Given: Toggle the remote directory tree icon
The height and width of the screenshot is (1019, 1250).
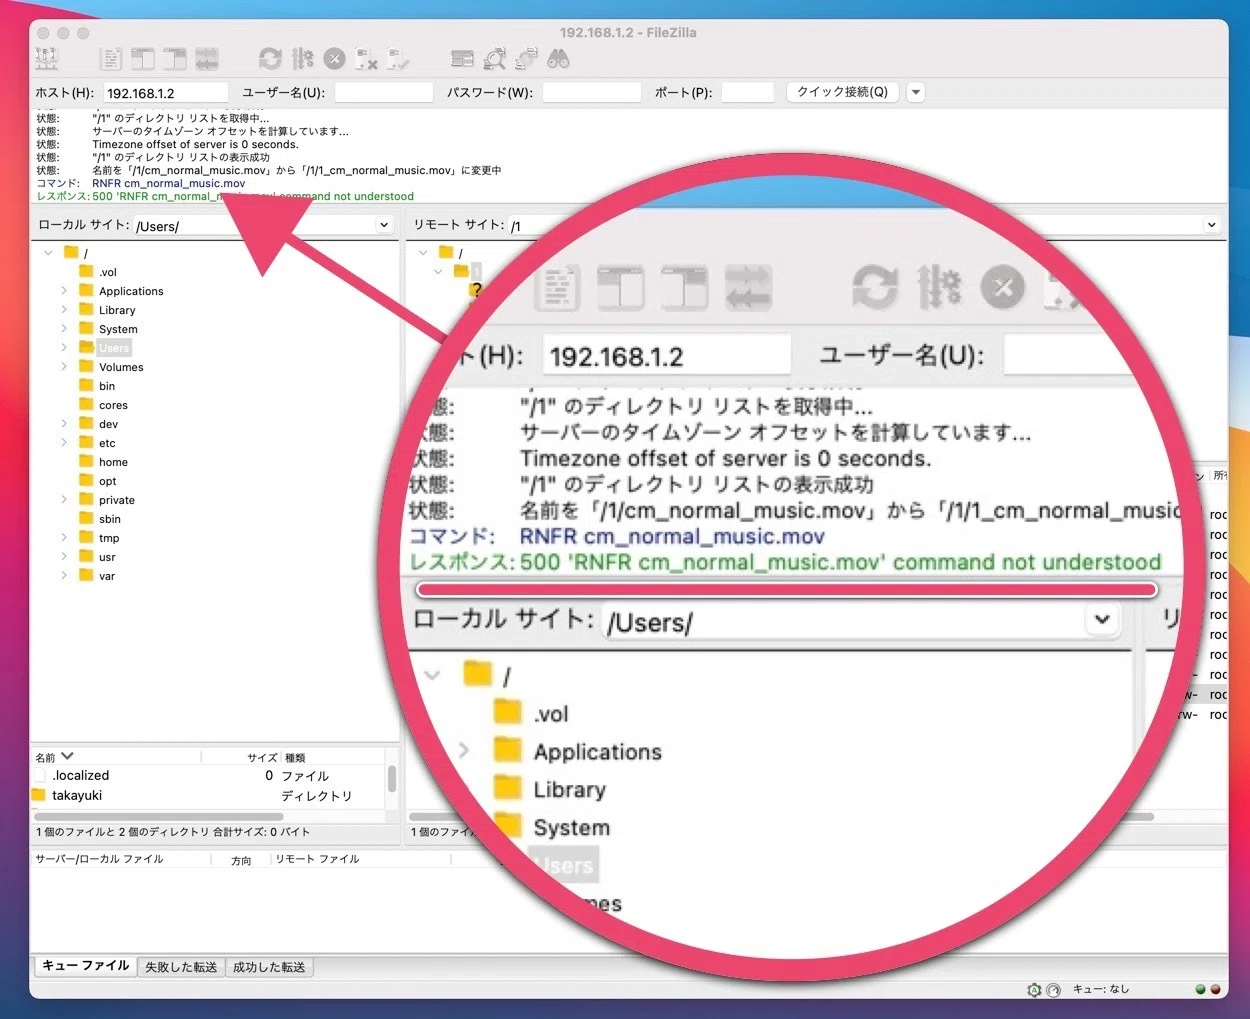Looking at the screenshot, I should point(175,59).
